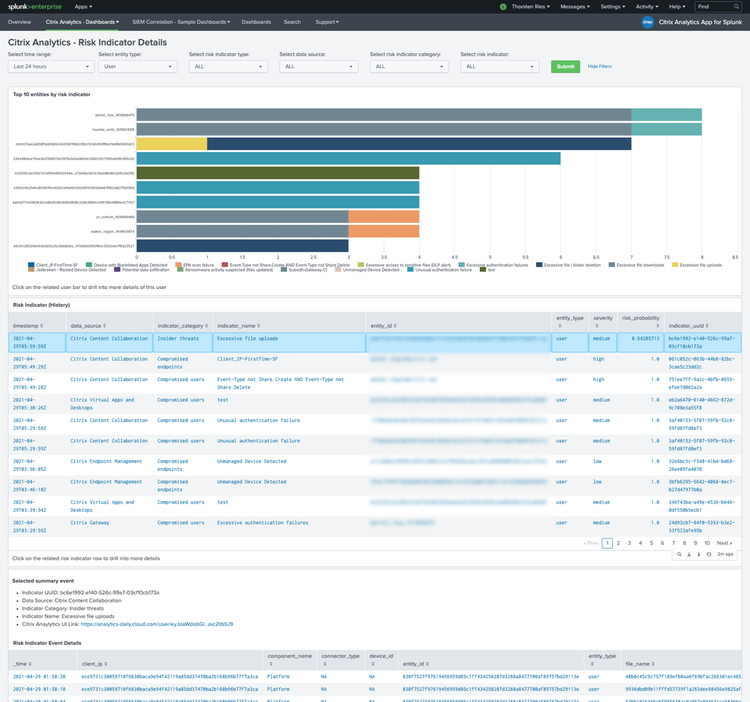
Task: Open Citrix Analytics - Dashboards menu
Action: pos(82,22)
